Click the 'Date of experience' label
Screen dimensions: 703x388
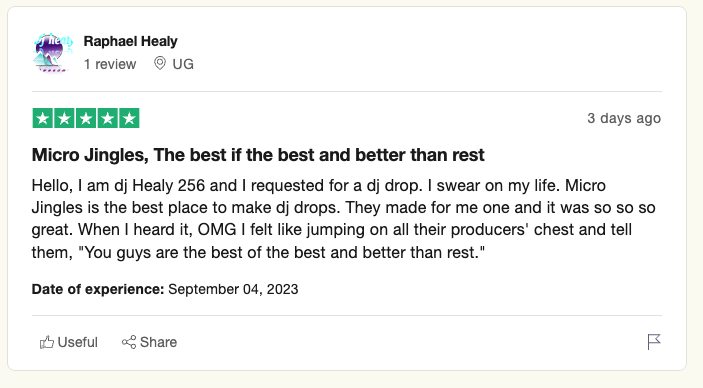point(98,289)
